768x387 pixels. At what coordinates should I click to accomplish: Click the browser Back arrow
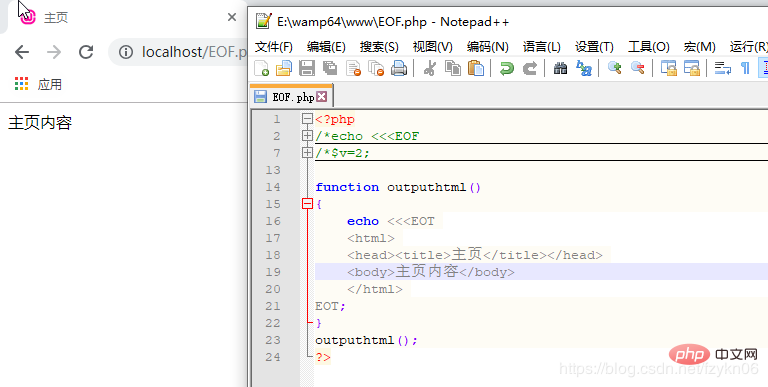click(x=22, y=52)
